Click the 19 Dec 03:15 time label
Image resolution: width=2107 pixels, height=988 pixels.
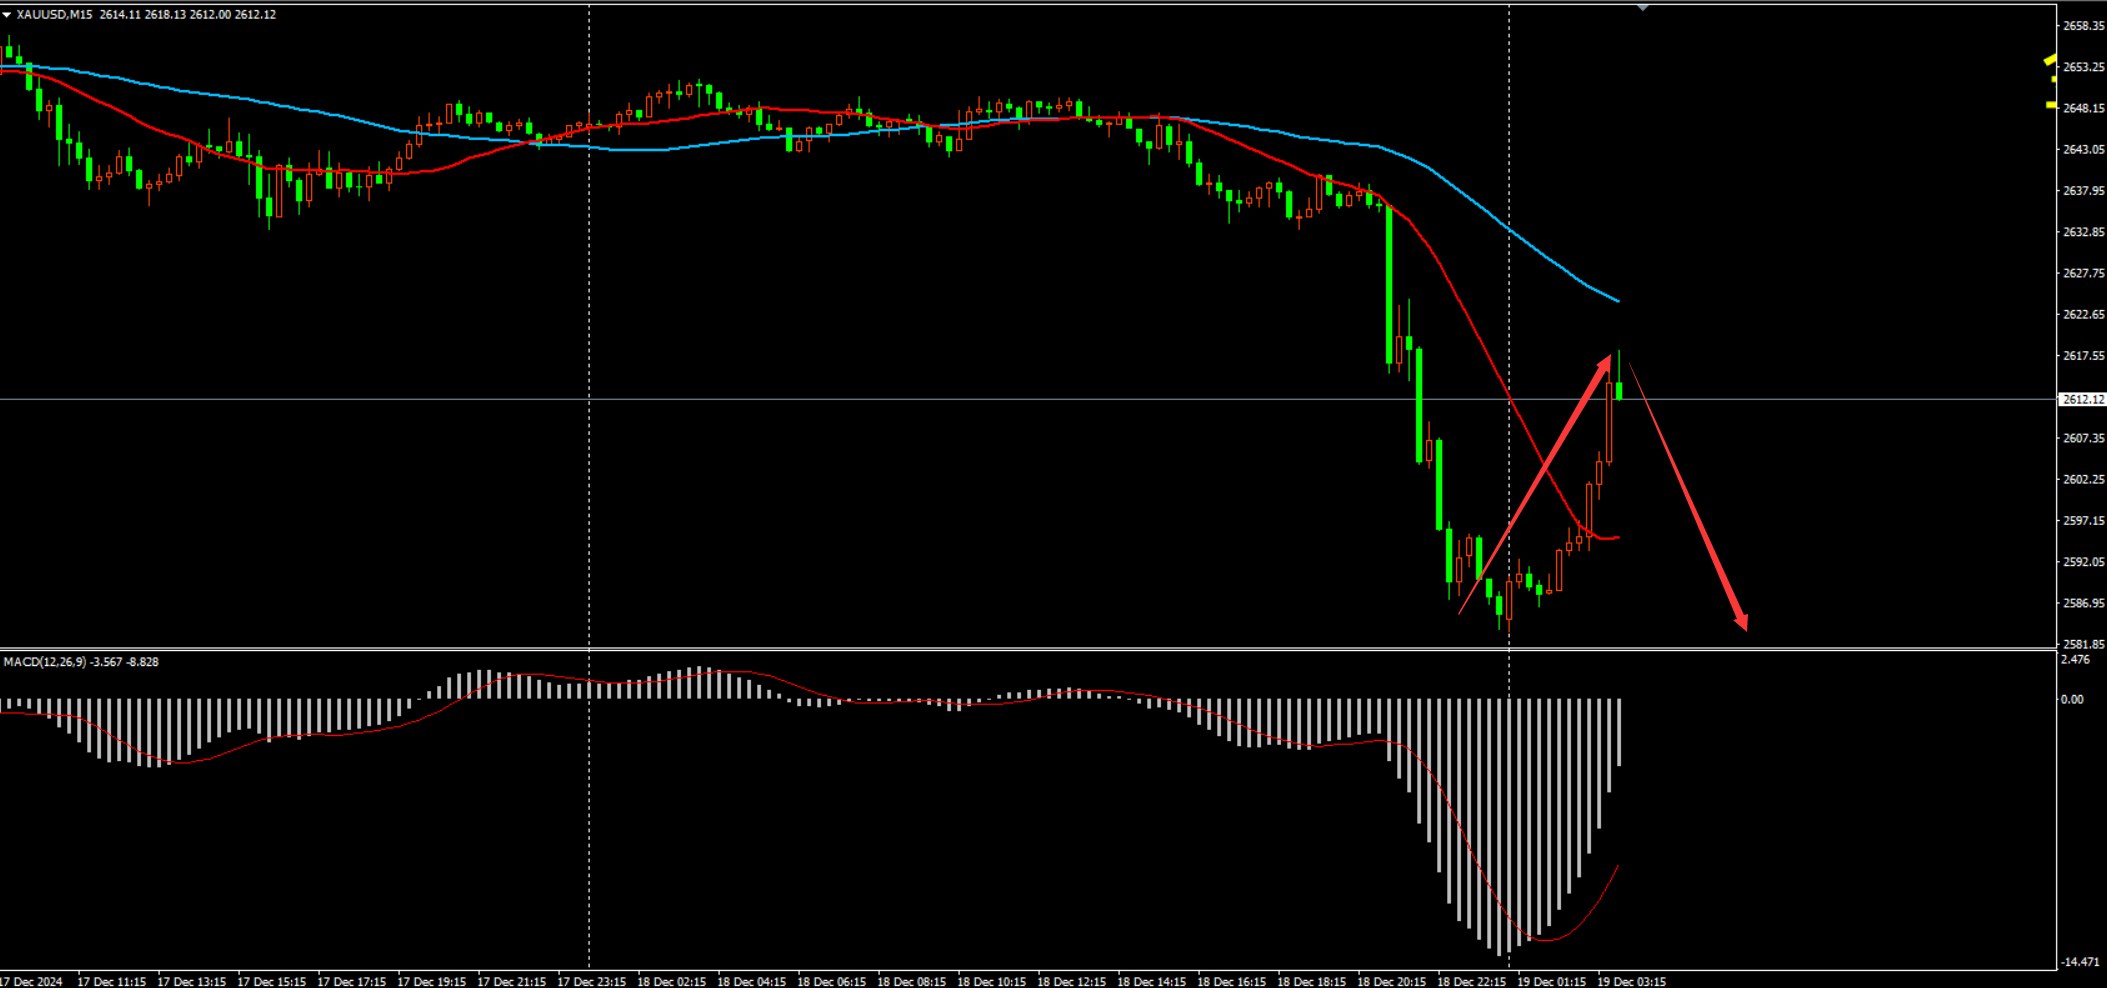1631,982
